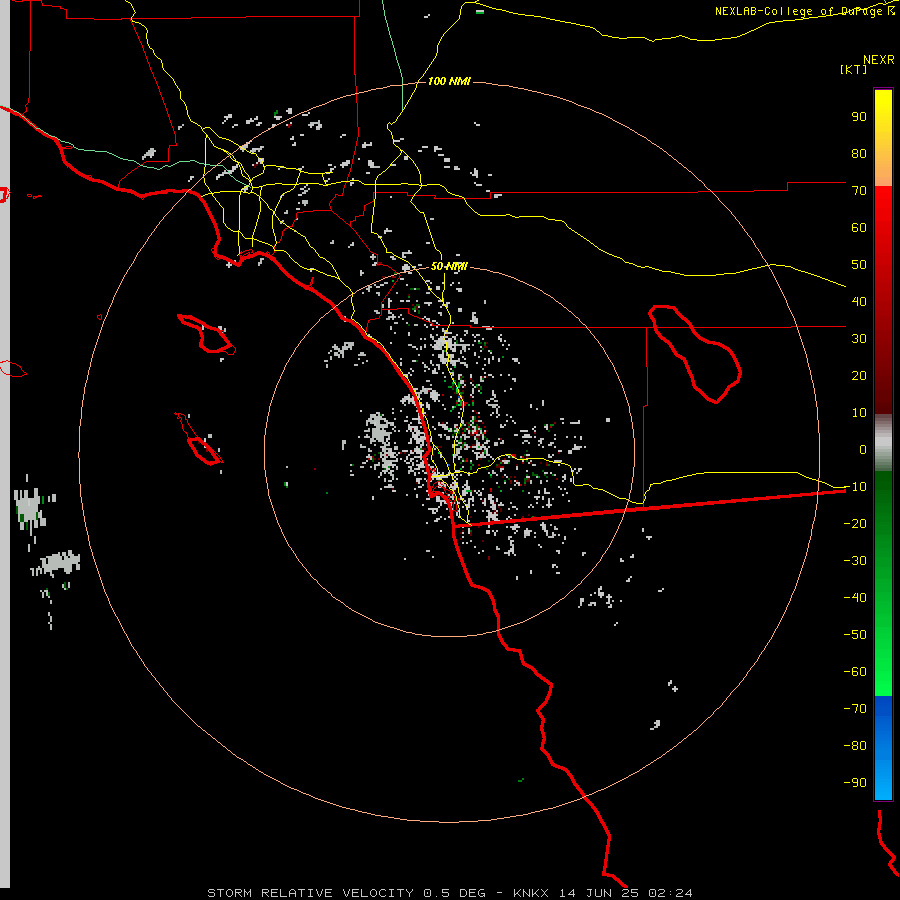Viewport: 900px width, 900px height.
Task: Click the [KT] units label above the scale
Action: (x=854, y=69)
